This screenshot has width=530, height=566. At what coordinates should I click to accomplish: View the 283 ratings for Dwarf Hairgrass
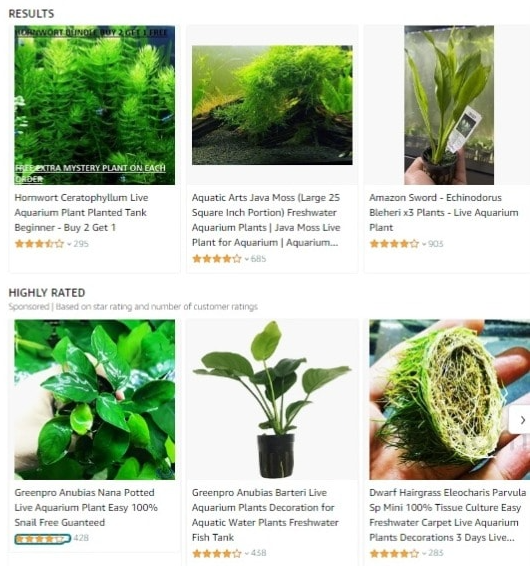tap(436, 553)
